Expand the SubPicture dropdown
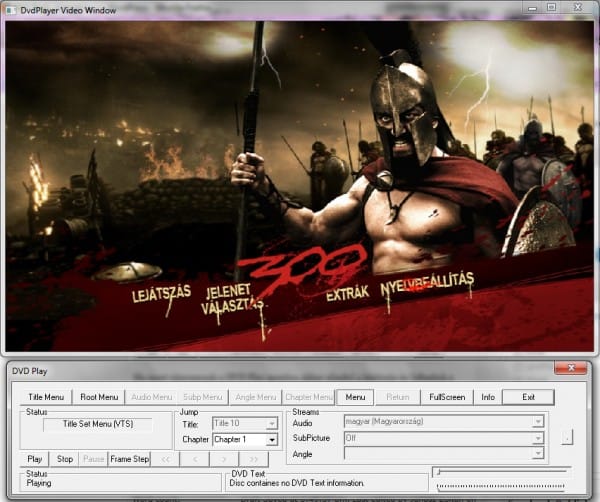 [x=538, y=438]
